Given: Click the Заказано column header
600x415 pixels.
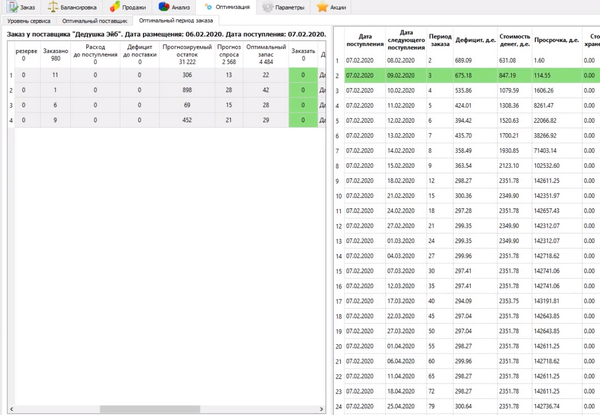Looking at the screenshot, I should (55, 54).
